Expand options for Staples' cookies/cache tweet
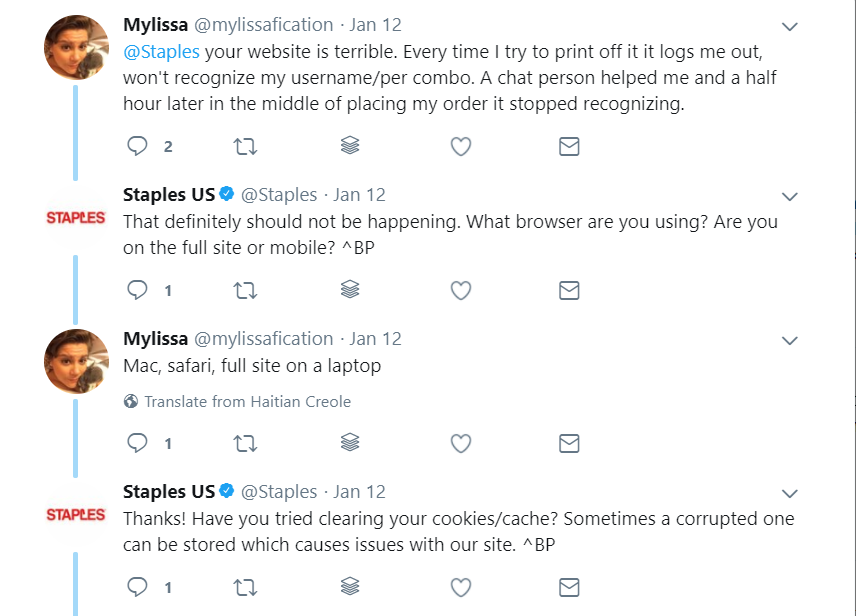The image size is (856, 616). click(789, 493)
